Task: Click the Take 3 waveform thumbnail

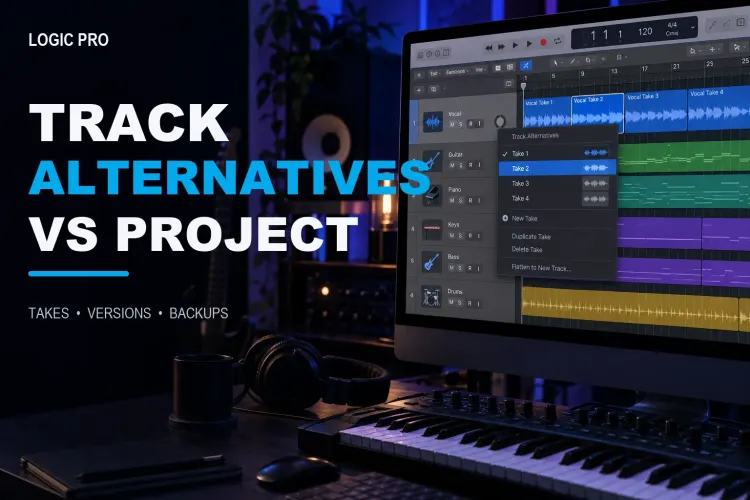Action: 596,184
